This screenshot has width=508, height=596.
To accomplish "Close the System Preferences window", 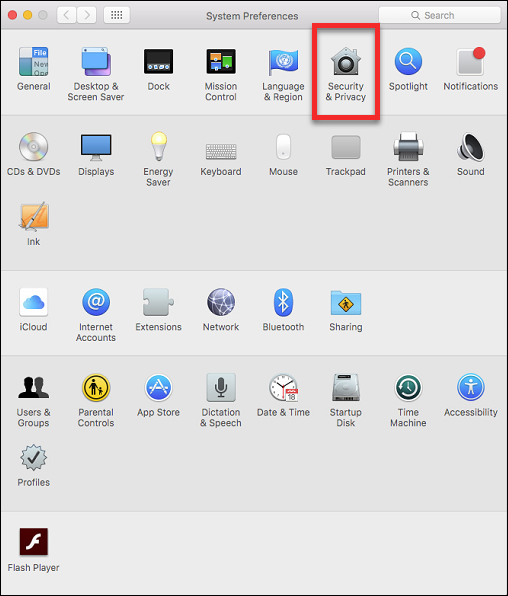I will (12, 15).
